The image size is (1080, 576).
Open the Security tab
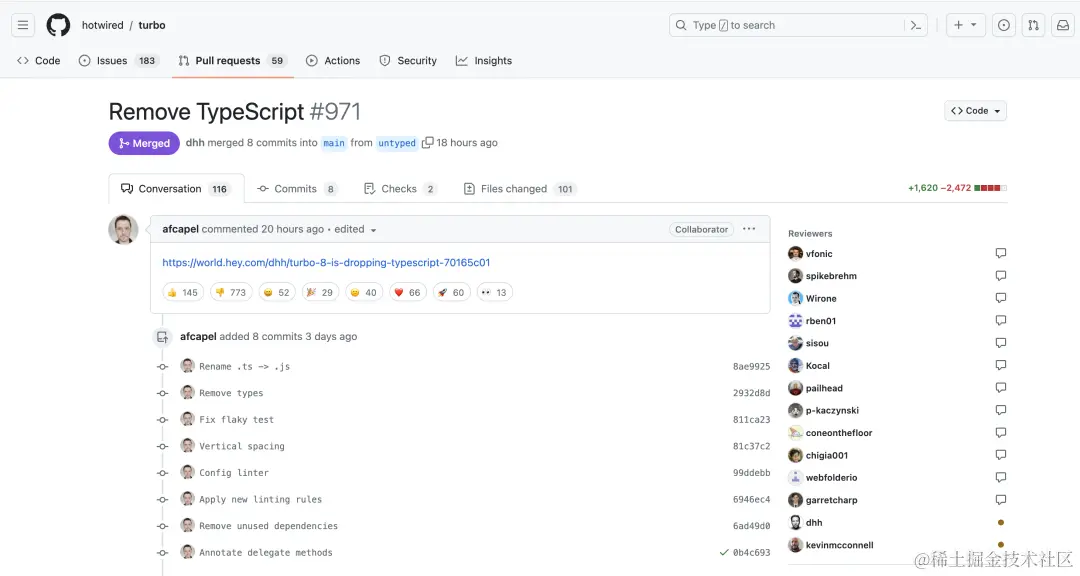point(408,61)
